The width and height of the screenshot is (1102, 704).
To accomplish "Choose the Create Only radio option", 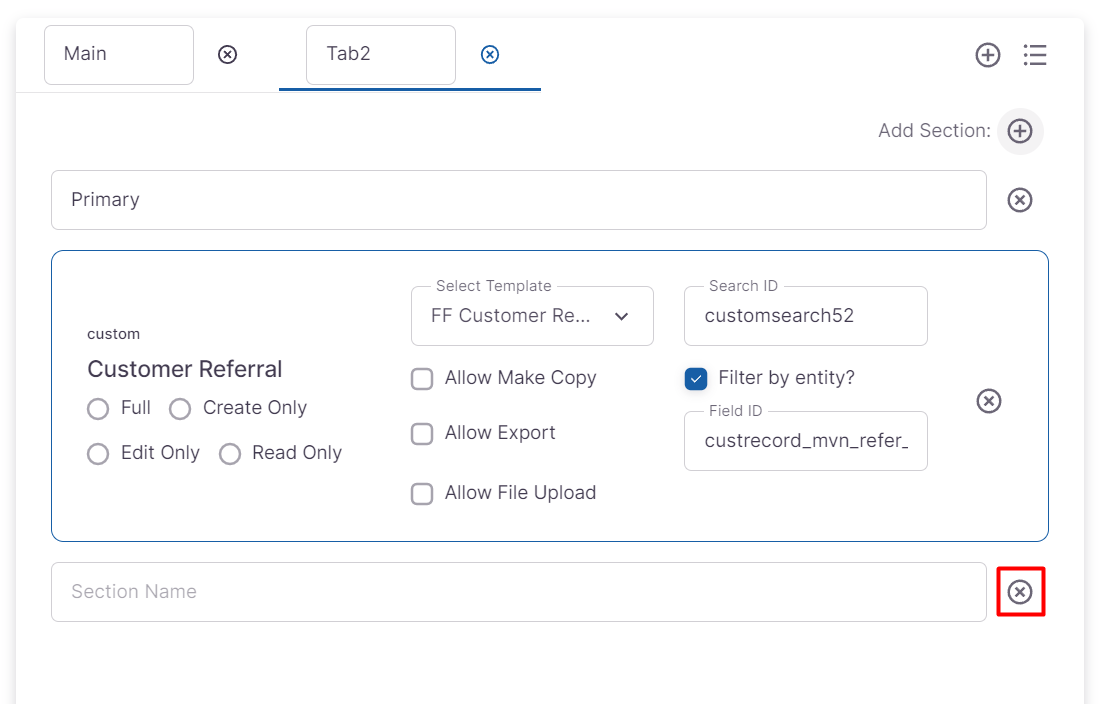I will point(180,409).
